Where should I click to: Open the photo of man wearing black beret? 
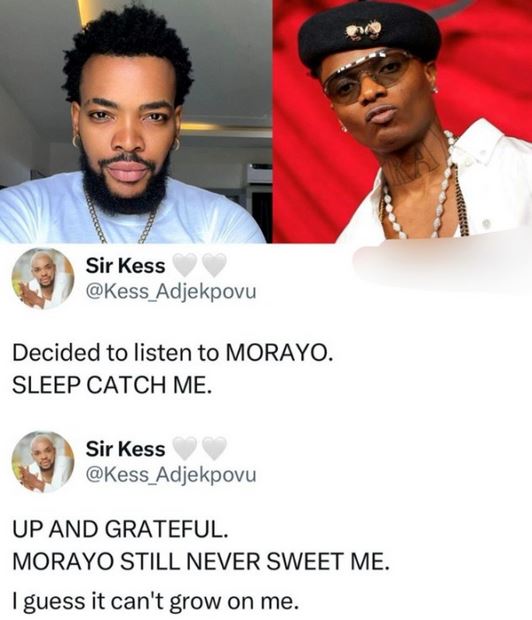pyautogui.click(x=402, y=121)
